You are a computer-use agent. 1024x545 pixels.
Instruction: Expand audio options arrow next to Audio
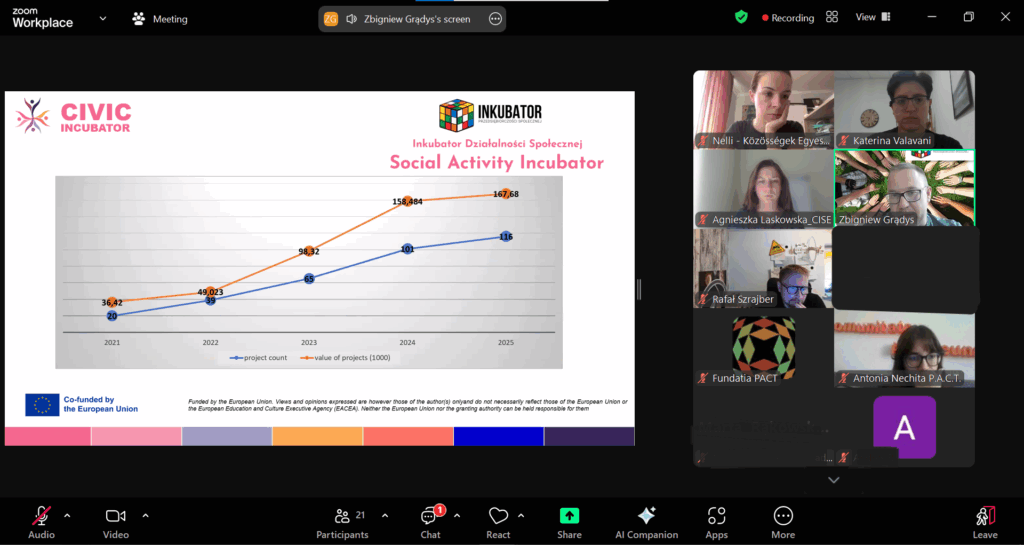coord(67,515)
